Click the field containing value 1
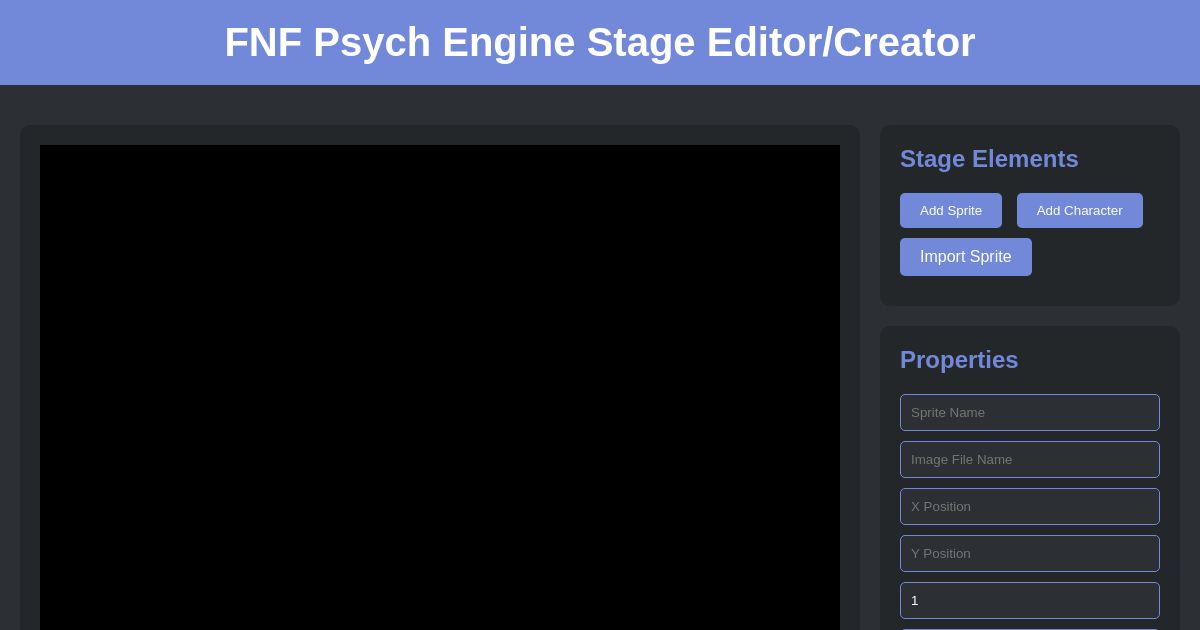The image size is (1200, 630). tap(1029, 600)
